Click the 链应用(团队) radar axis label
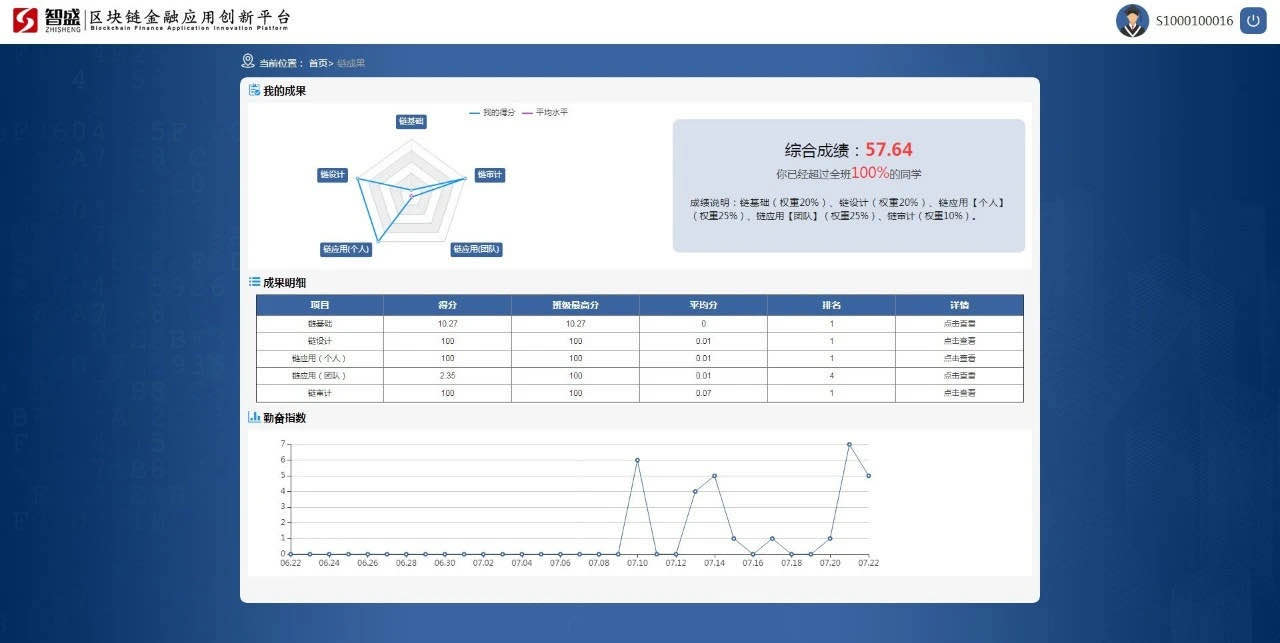 click(x=476, y=249)
